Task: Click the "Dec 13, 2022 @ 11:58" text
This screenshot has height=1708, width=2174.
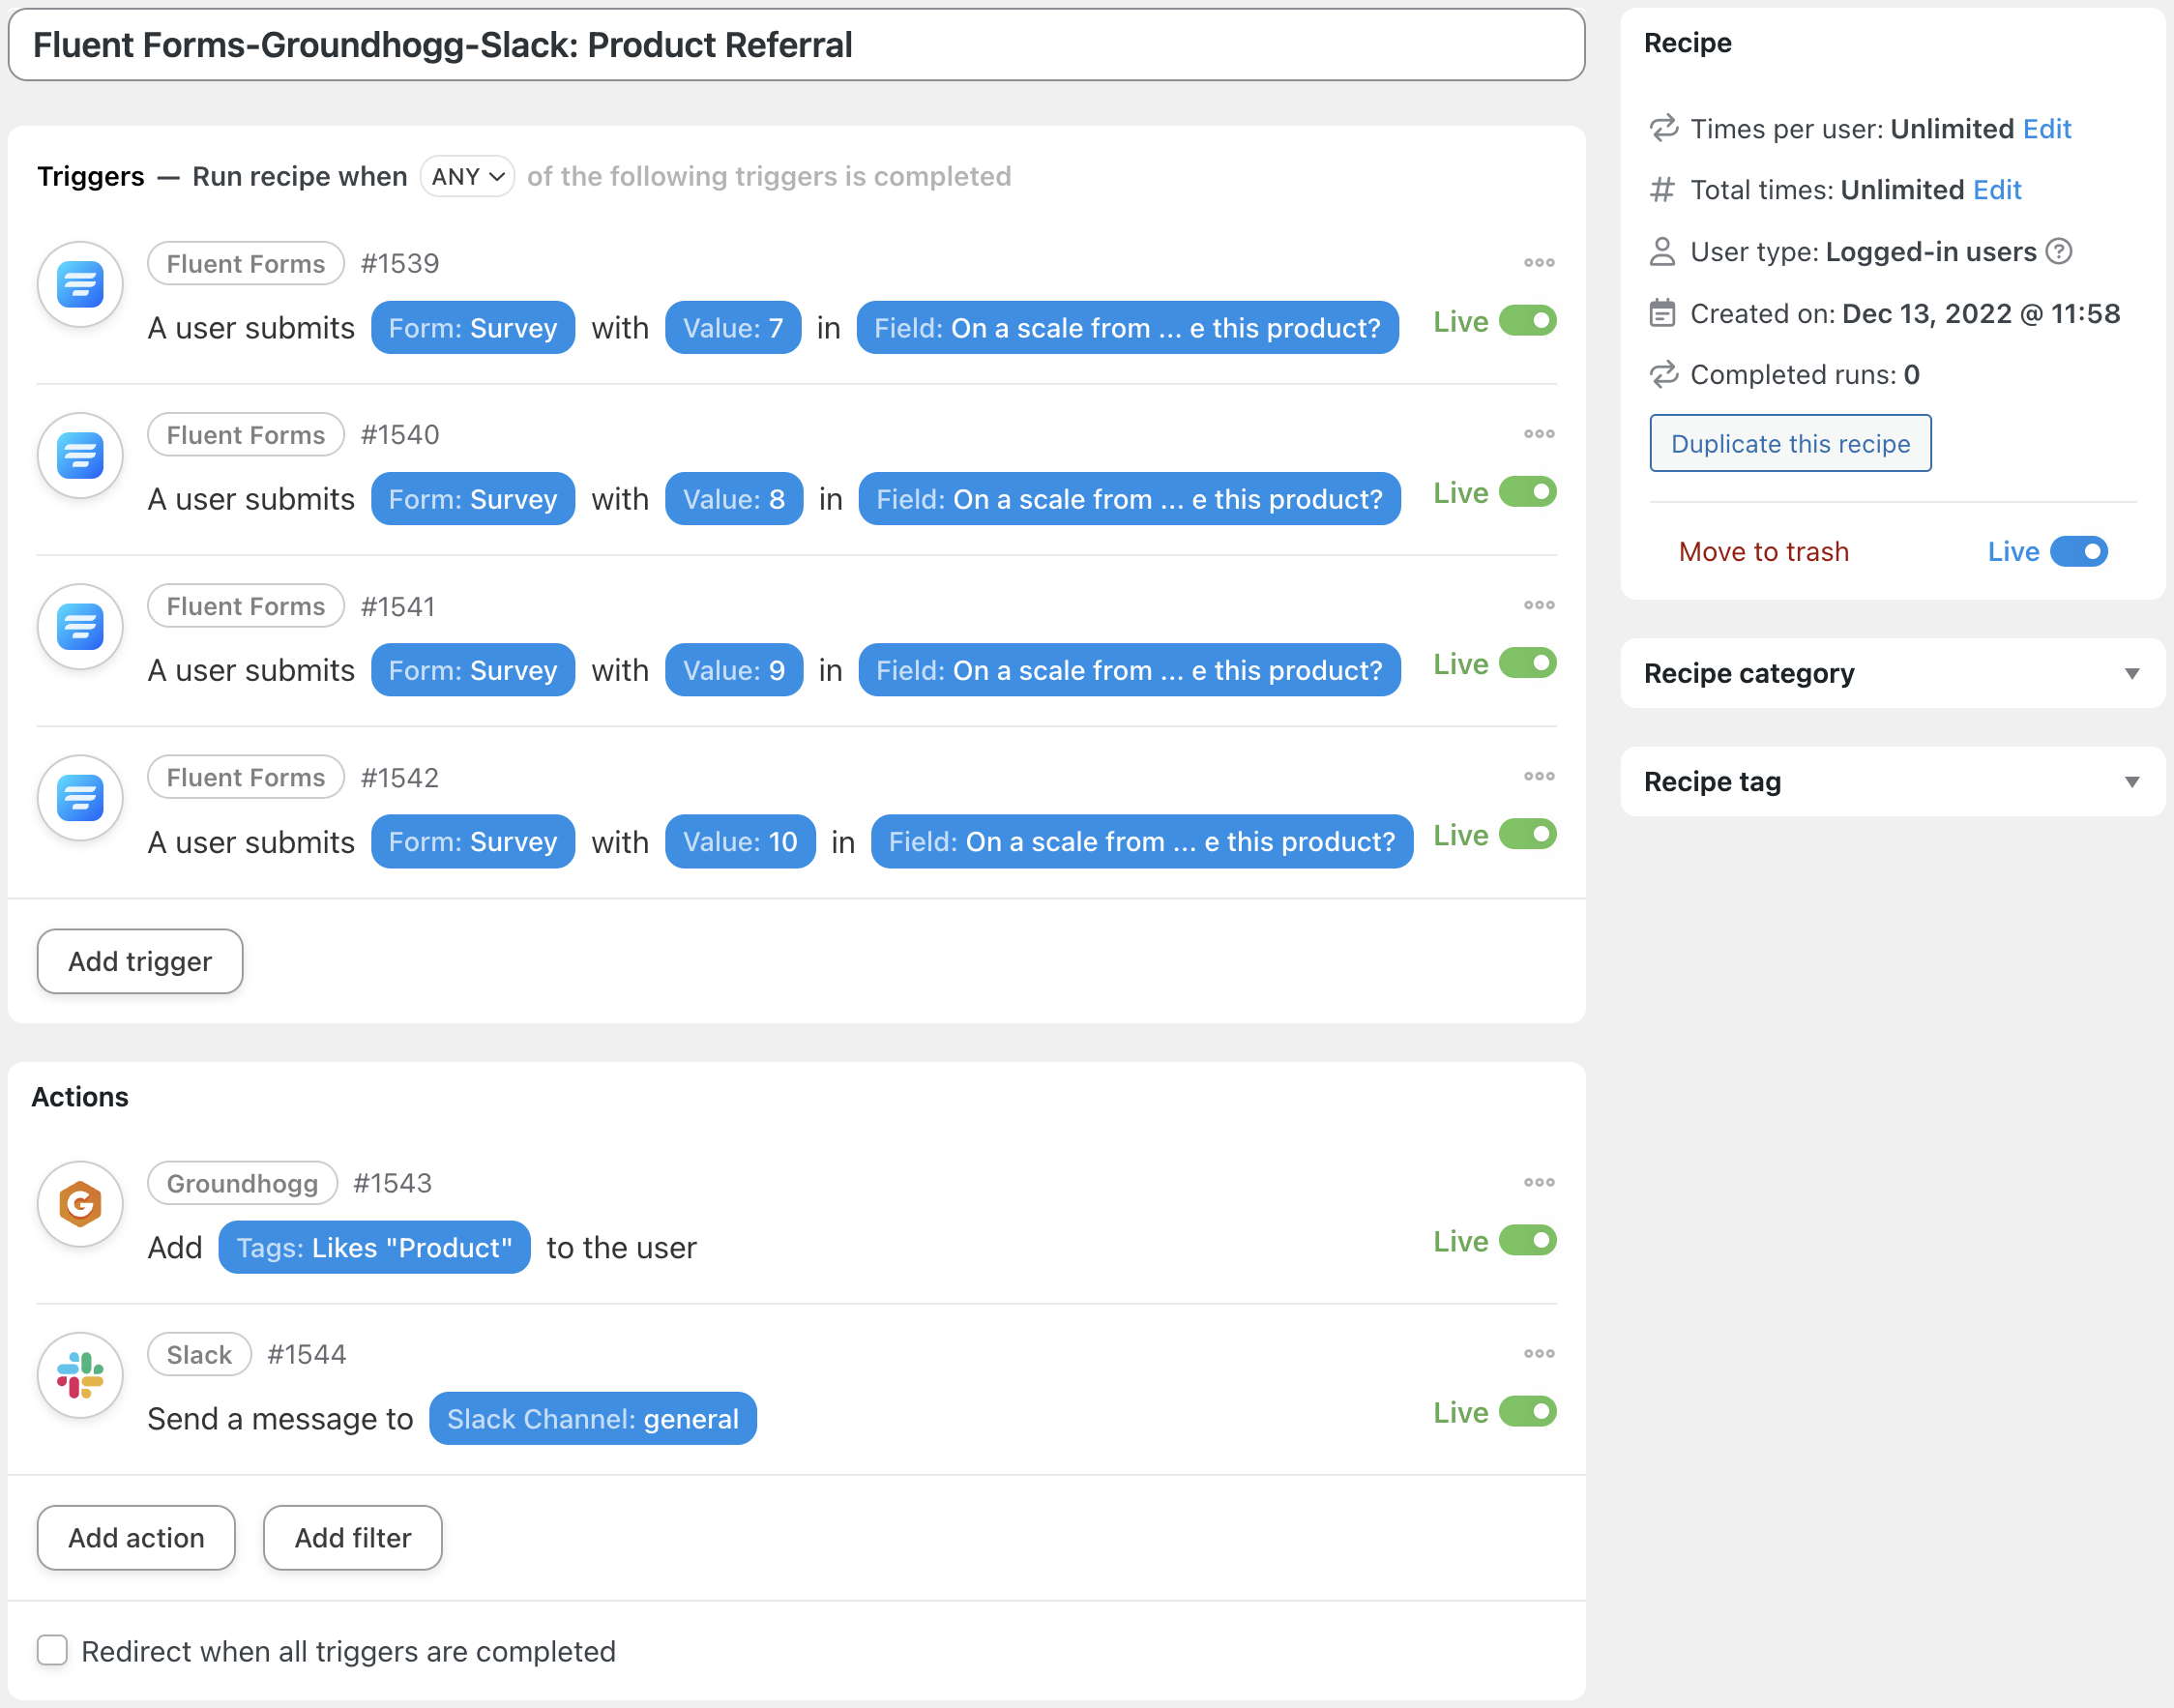Action: click(x=1980, y=313)
